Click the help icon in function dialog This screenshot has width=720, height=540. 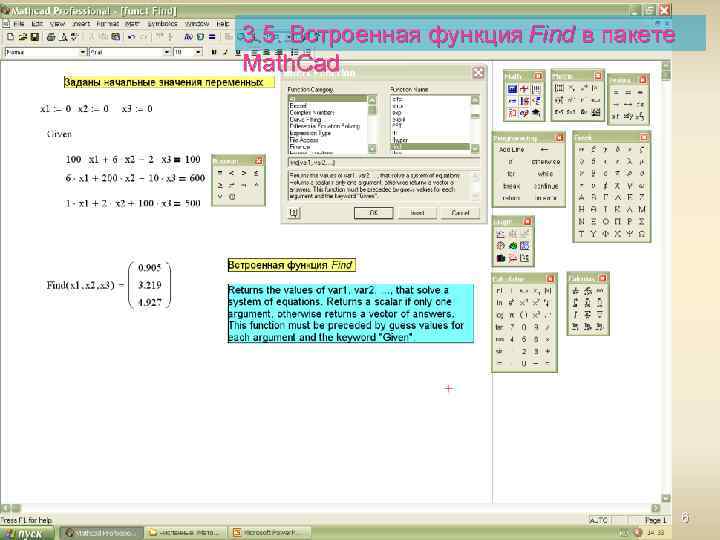point(294,213)
